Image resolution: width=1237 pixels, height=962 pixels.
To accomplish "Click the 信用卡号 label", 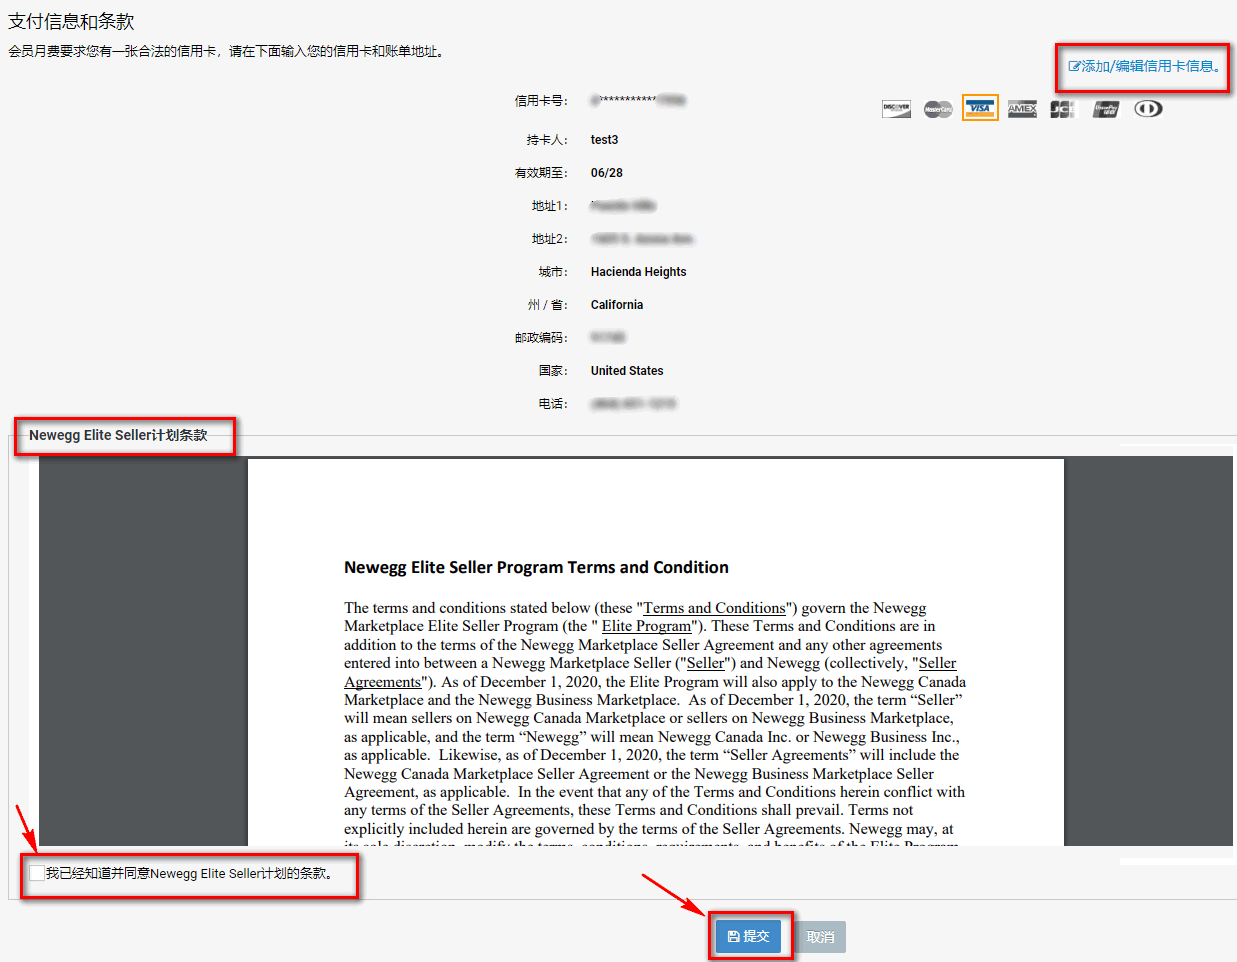I will (x=541, y=101).
